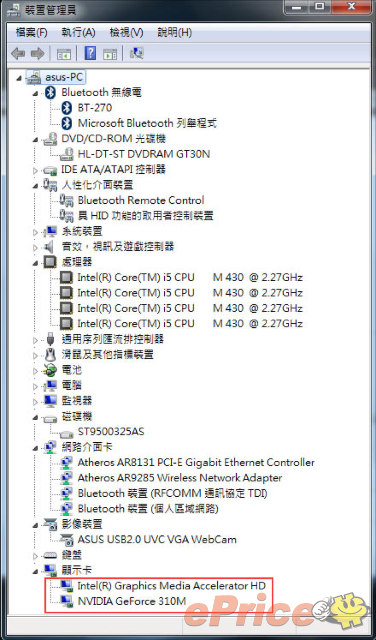The image size is (376, 640).
Task: Select the ASUS USB2.0 UVC VGA WebCam icon
Action: pyautogui.click(x=67, y=539)
